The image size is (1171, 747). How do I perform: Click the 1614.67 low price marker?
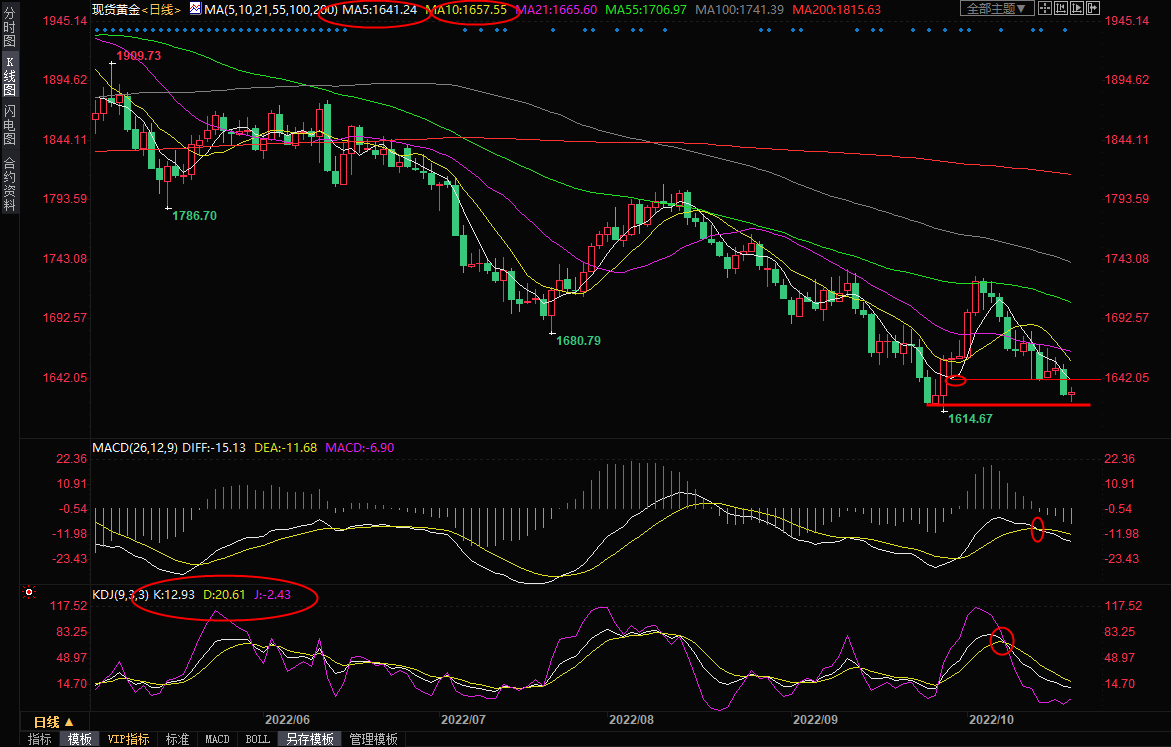click(x=969, y=418)
